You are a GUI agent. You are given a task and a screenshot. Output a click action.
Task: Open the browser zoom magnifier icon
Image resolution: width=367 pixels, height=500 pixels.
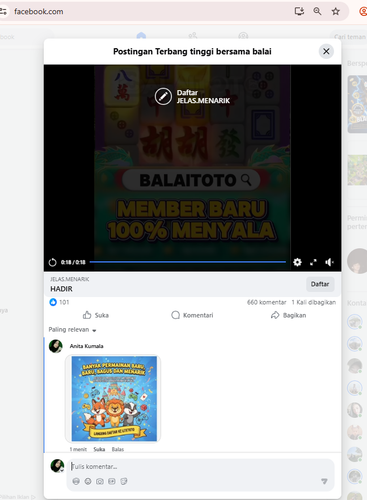tap(317, 11)
